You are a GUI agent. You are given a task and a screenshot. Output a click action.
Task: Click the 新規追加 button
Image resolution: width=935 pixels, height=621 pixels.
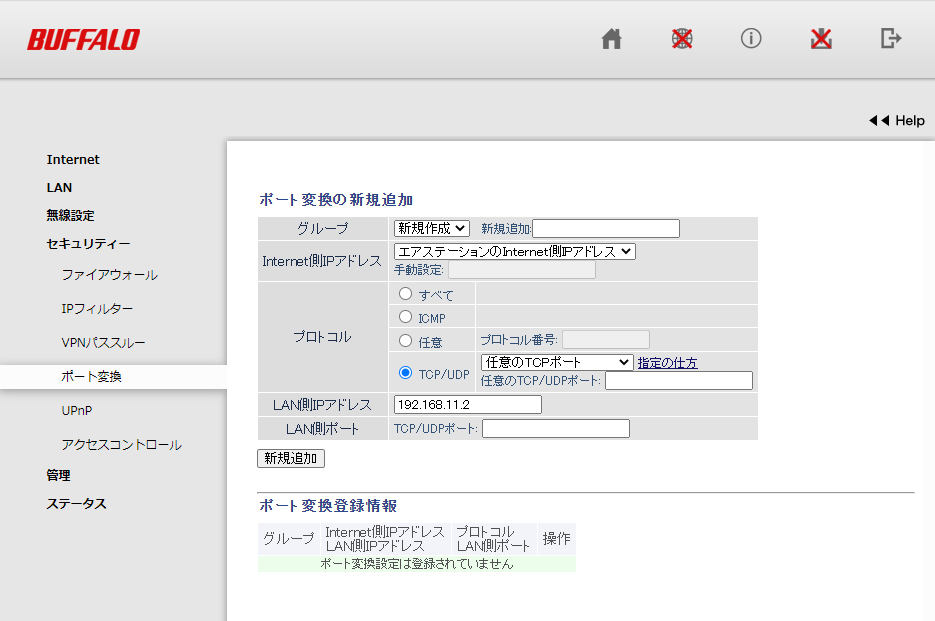291,458
